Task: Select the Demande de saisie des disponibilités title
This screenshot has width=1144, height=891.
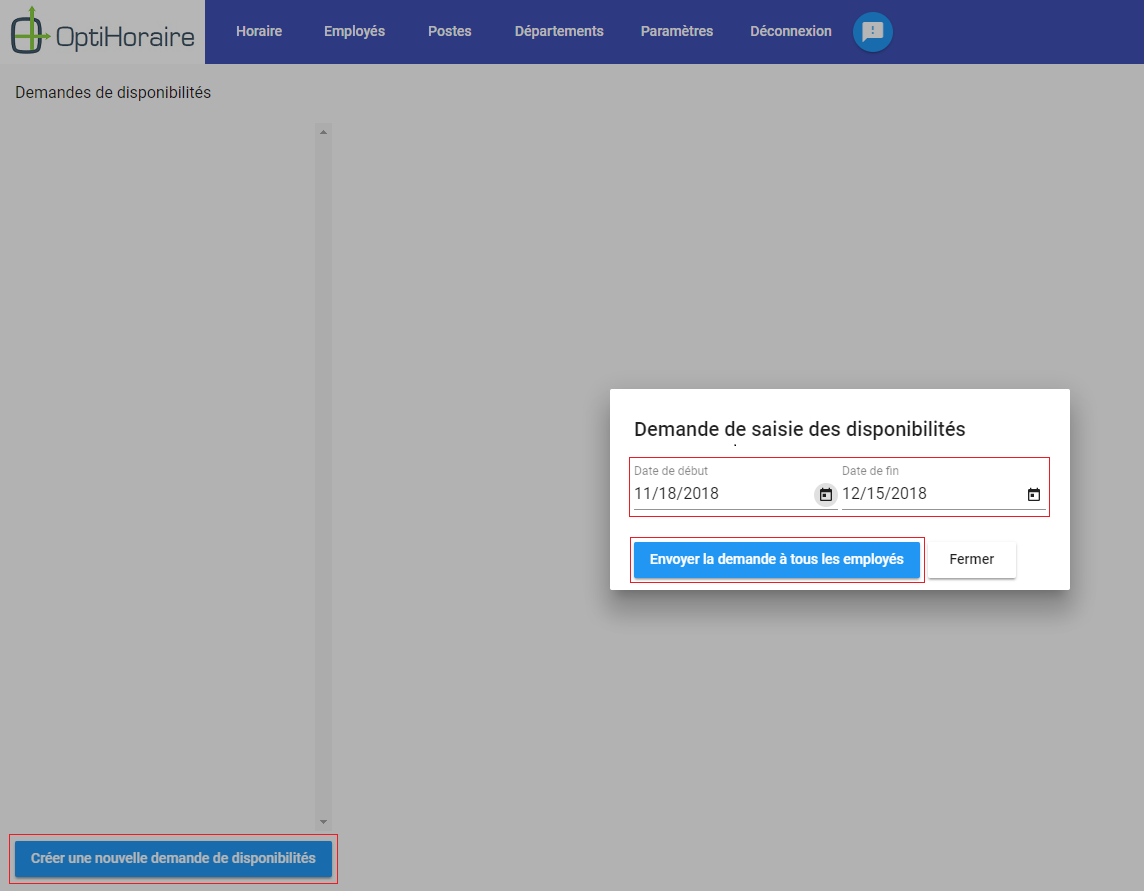Action: click(x=800, y=429)
